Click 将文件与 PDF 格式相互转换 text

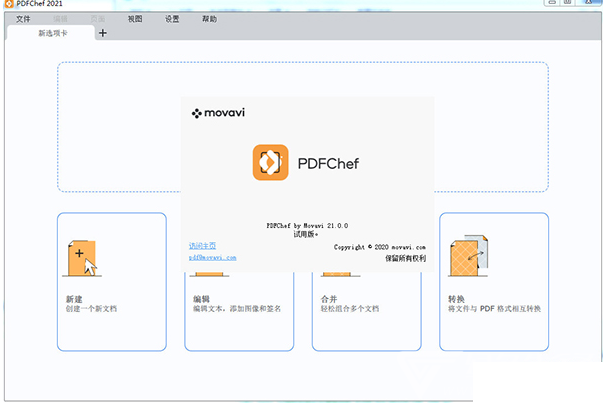(x=494, y=308)
